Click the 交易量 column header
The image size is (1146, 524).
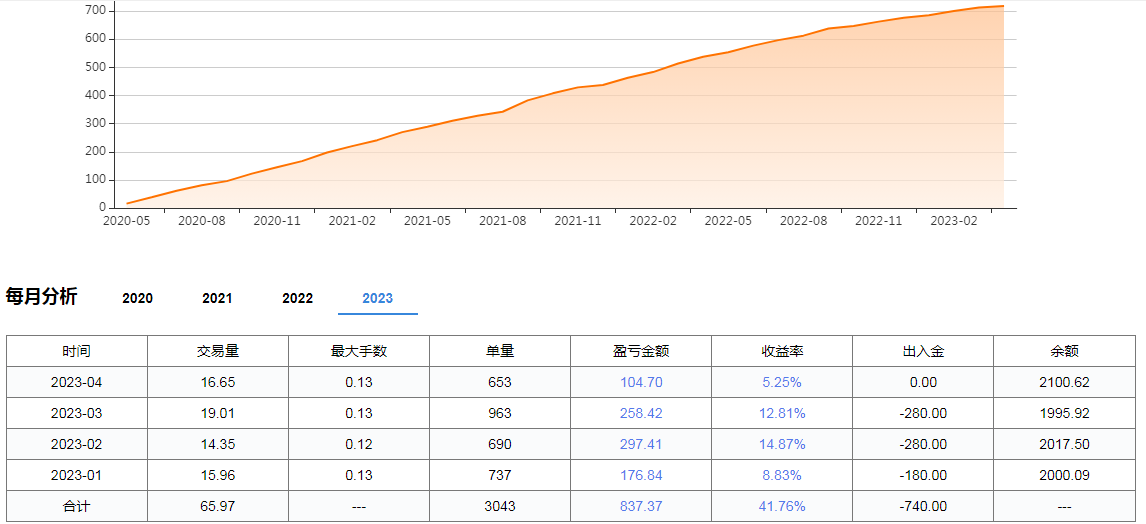(218, 352)
